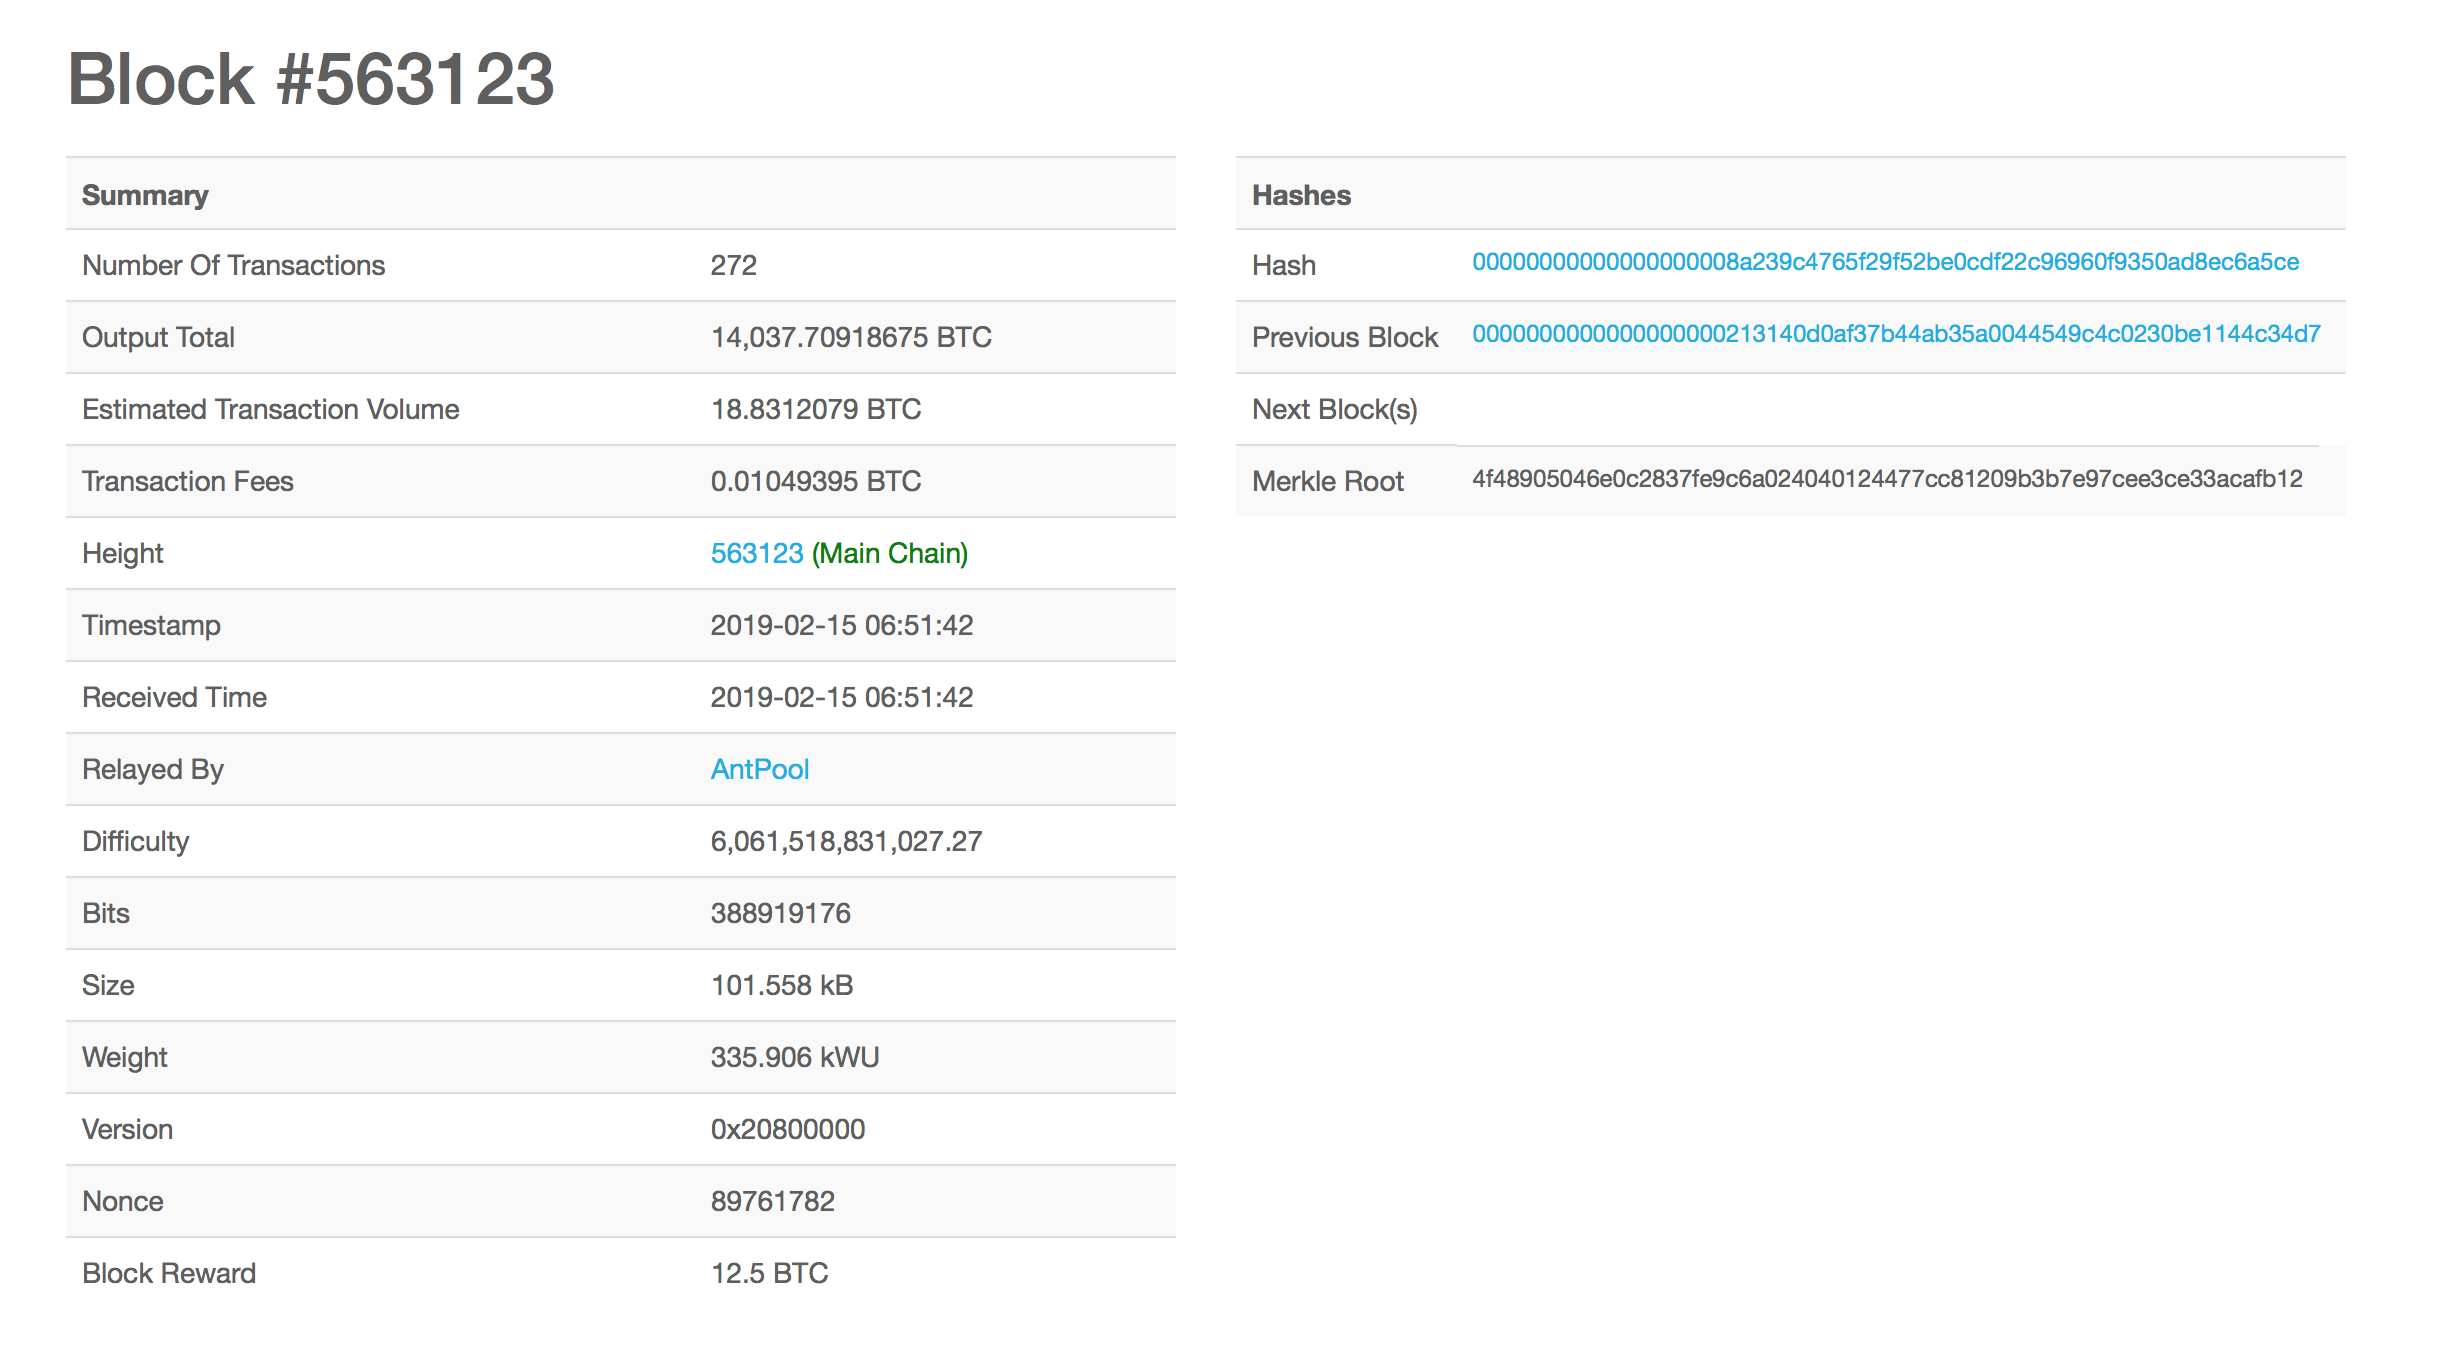Click the Bits value 388919176

[781, 913]
